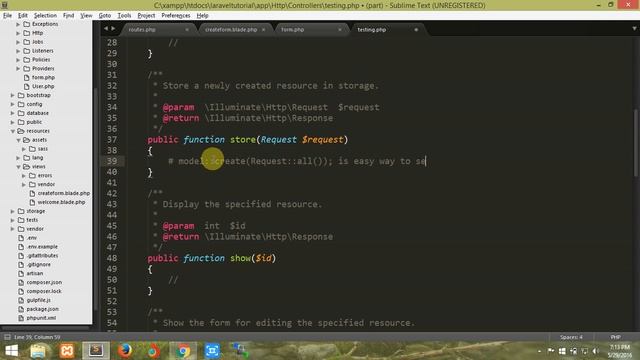The image size is (640, 360).
Task: Click the unsaved dot on testing.php tab
Action: pos(416,30)
